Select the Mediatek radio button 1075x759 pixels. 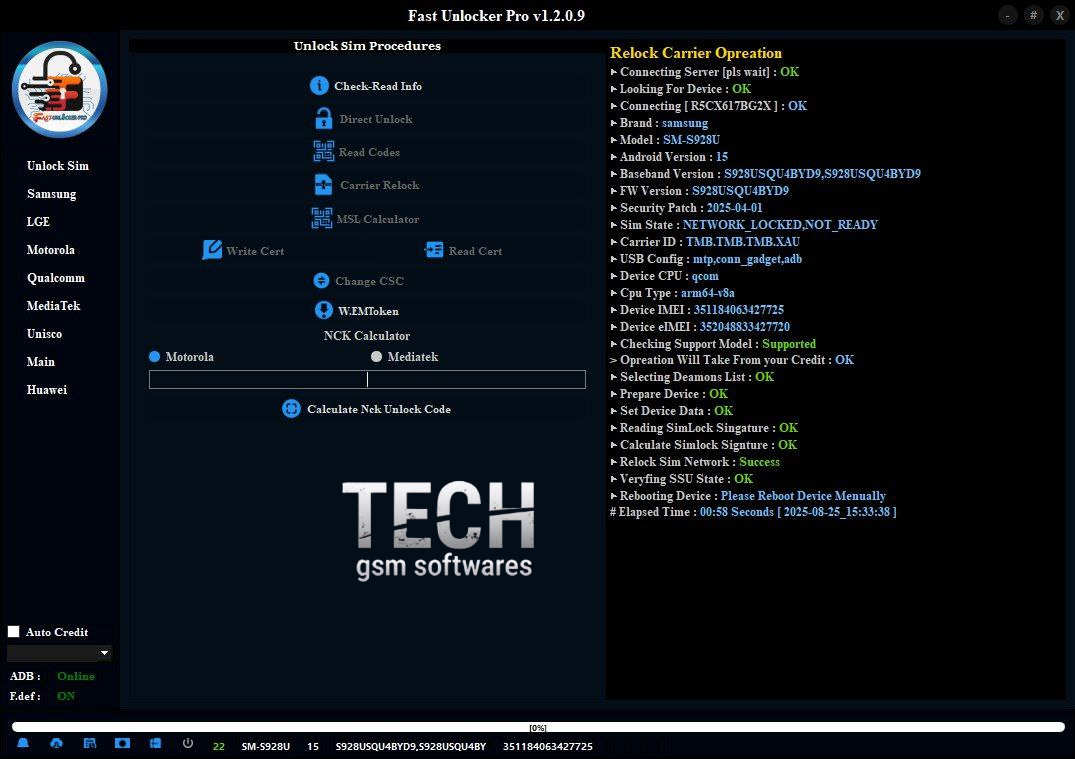coord(376,357)
